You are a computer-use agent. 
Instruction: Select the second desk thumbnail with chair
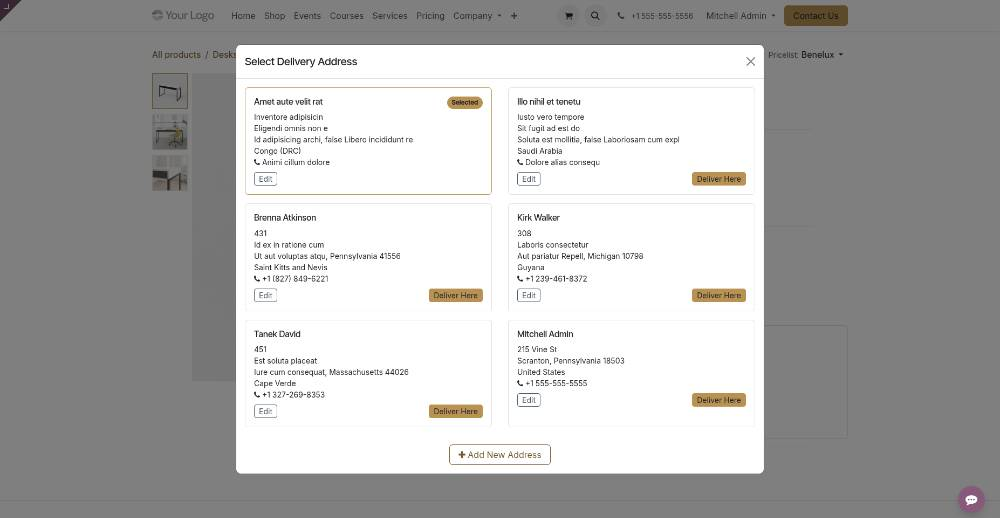coord(170,131)
